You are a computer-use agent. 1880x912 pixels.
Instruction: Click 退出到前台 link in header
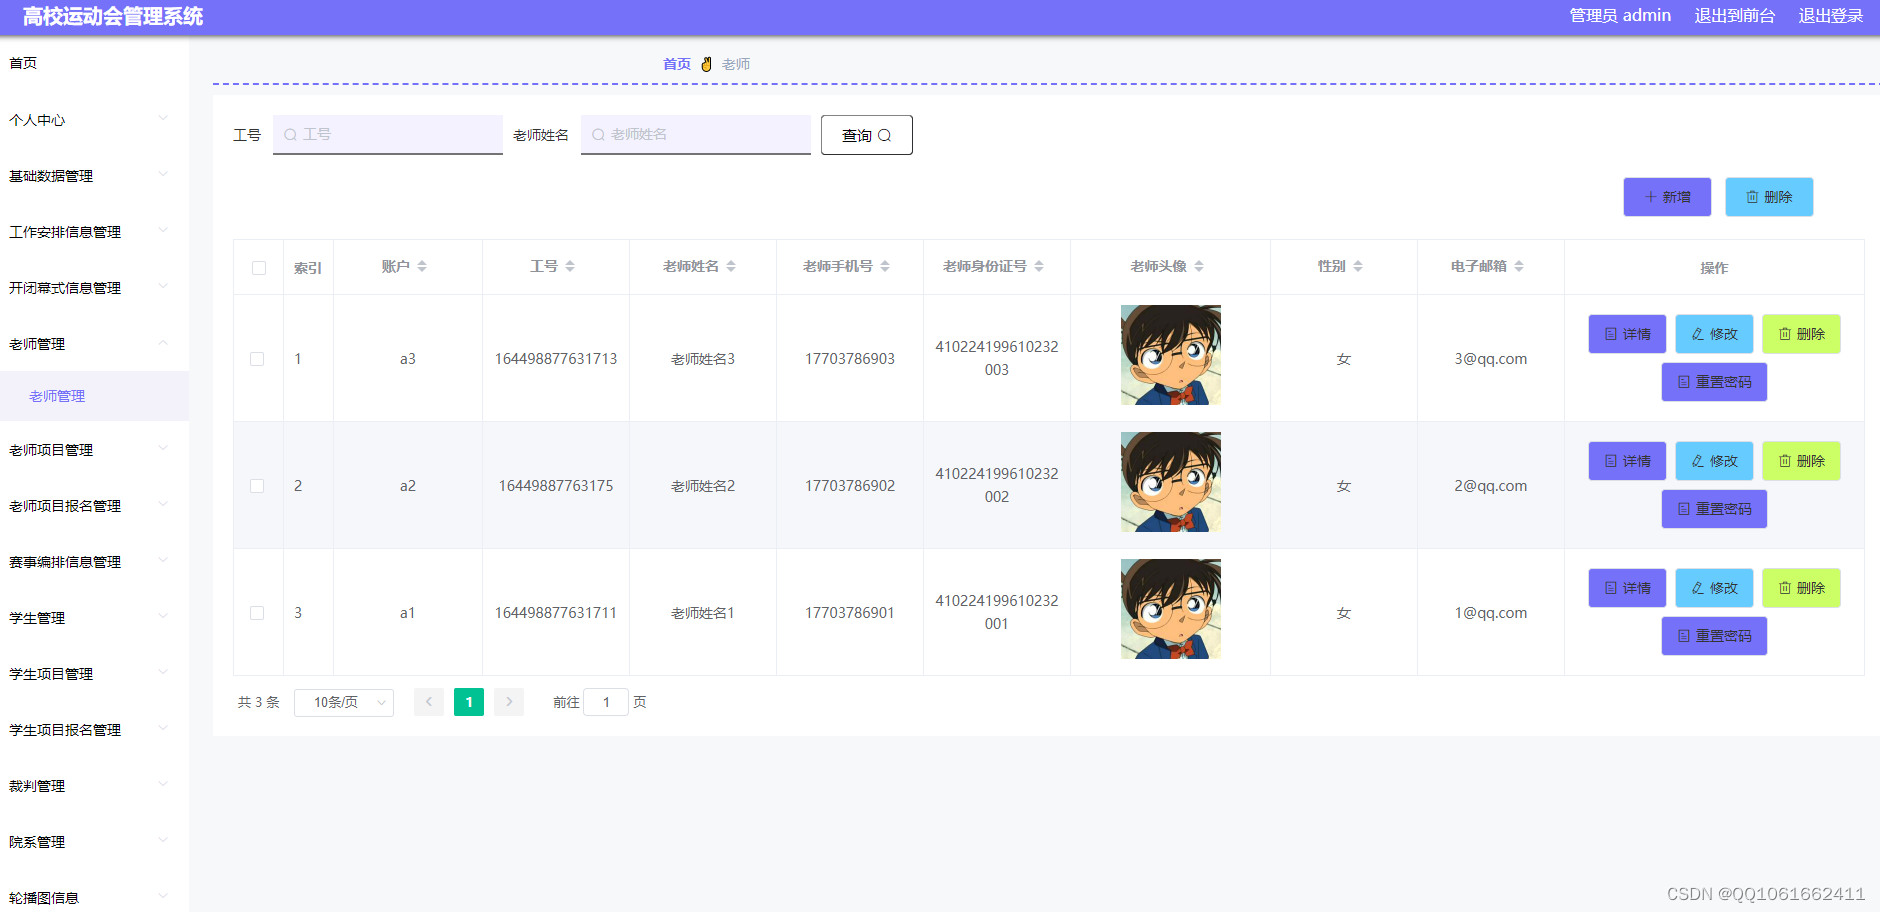1735,16
